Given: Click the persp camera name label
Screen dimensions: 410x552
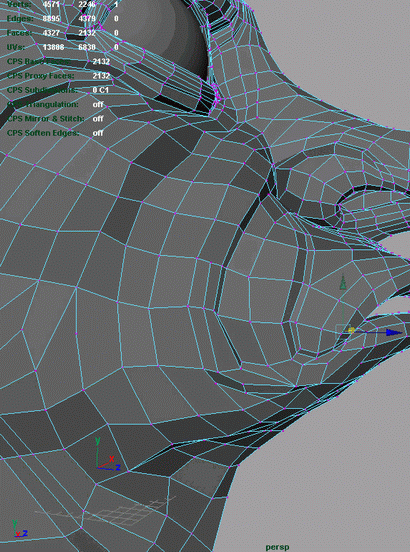Looking at the screenshot, I should [x=277, y=547].
